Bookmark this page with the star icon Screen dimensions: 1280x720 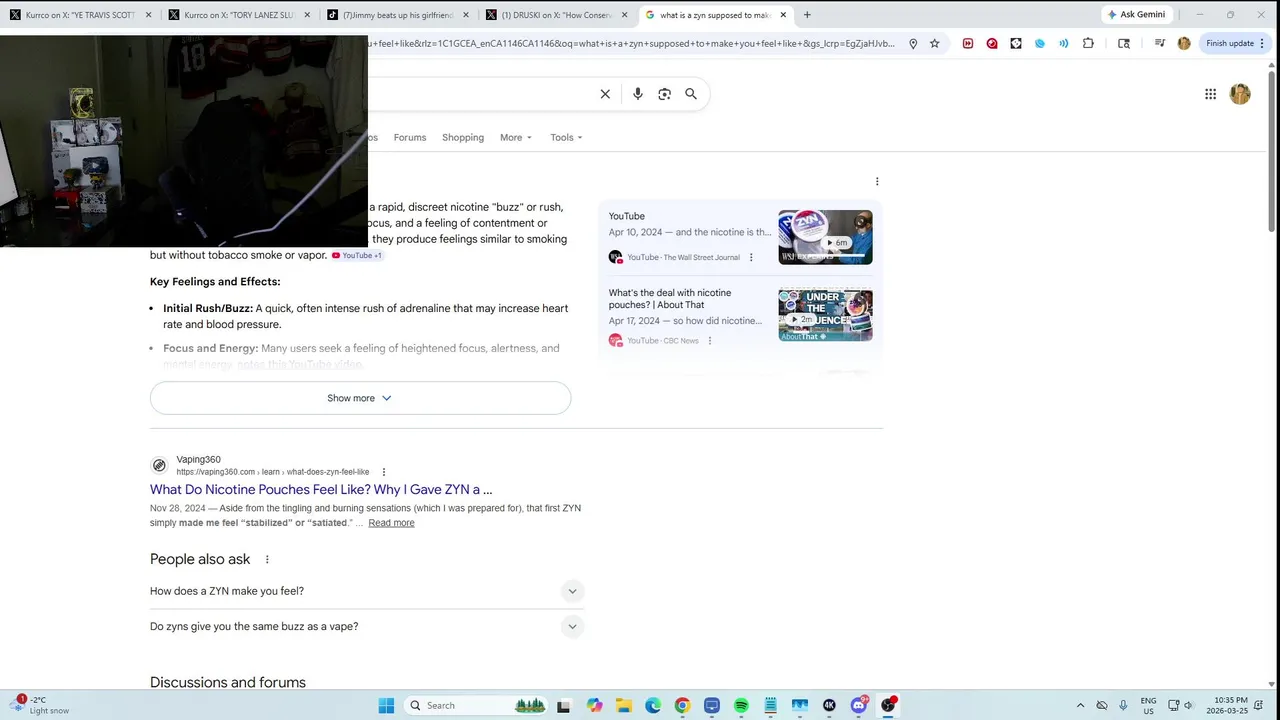tap(934, 43)
